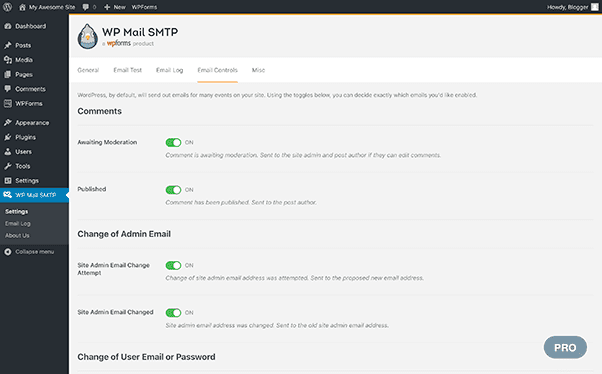This screenshot has height=374, width=602.
Task: Click the Pages icon in sidebar
Action: pos(8,74)
